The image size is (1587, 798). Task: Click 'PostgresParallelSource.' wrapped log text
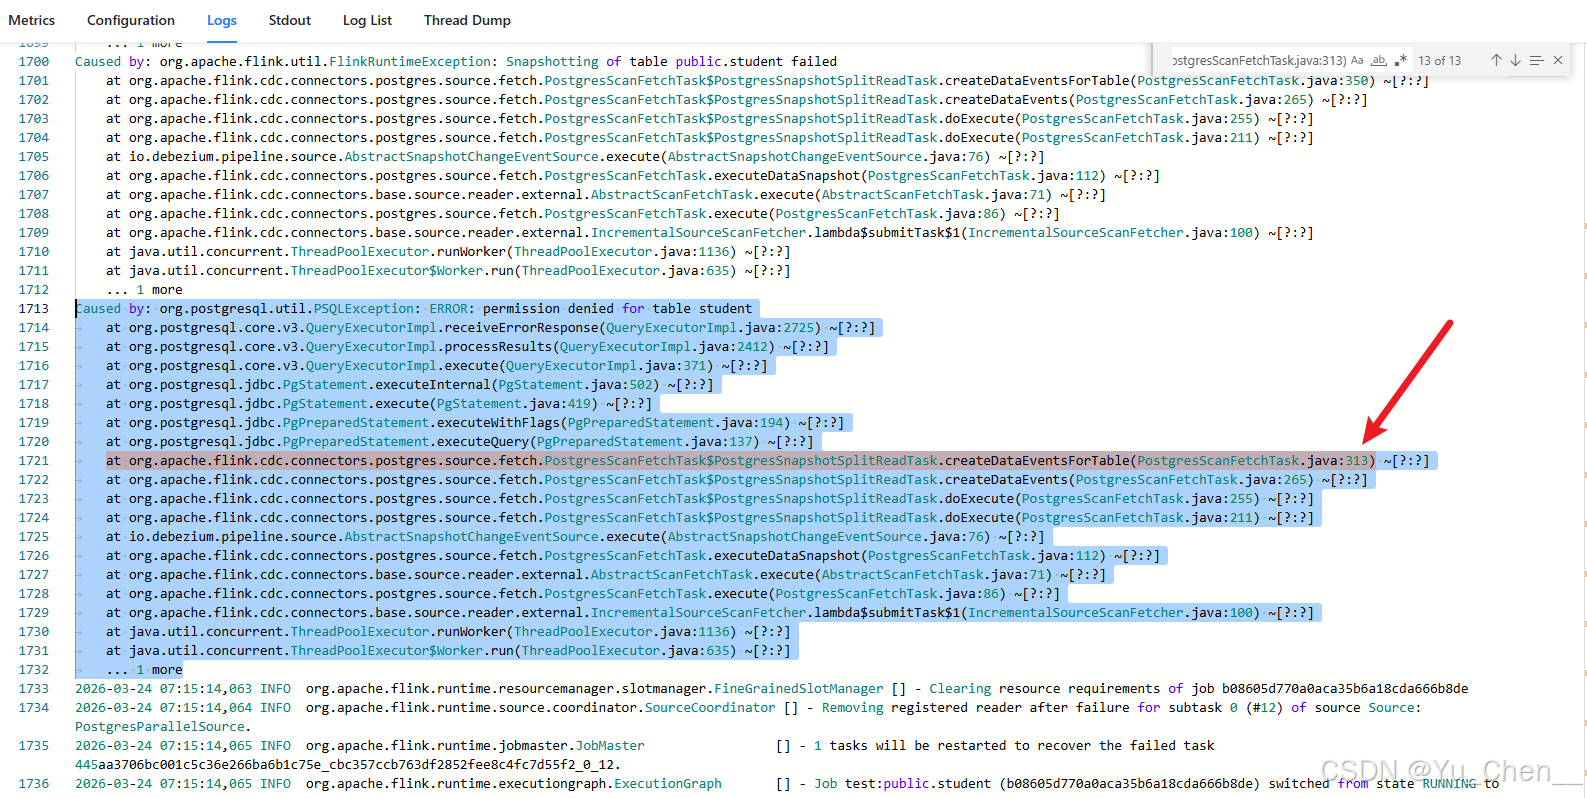[163, 727]
